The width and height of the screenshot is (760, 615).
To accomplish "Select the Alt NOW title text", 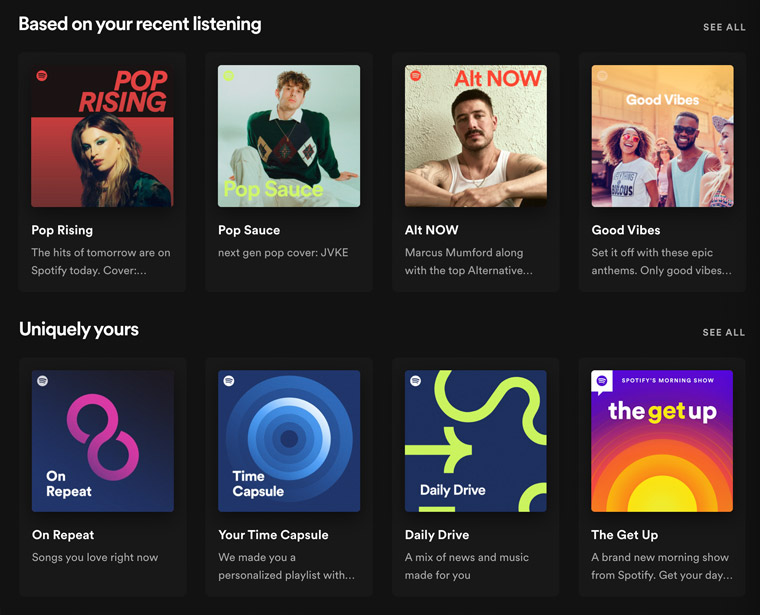I will pos(431,230).
